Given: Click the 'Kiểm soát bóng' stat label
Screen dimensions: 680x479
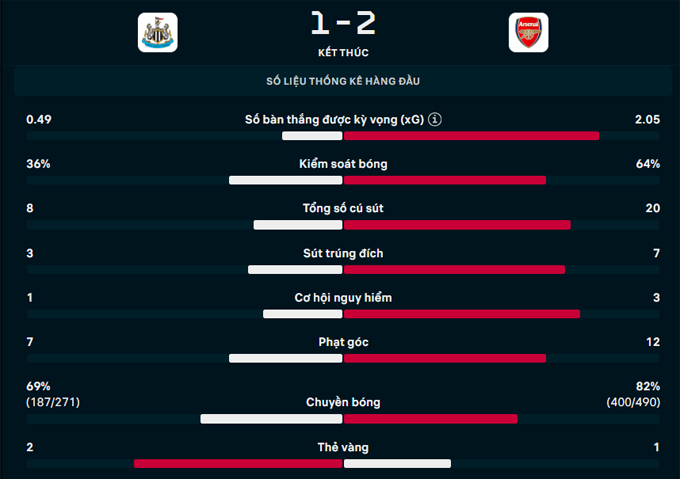Looking at the screenshot, I should 343,164.
